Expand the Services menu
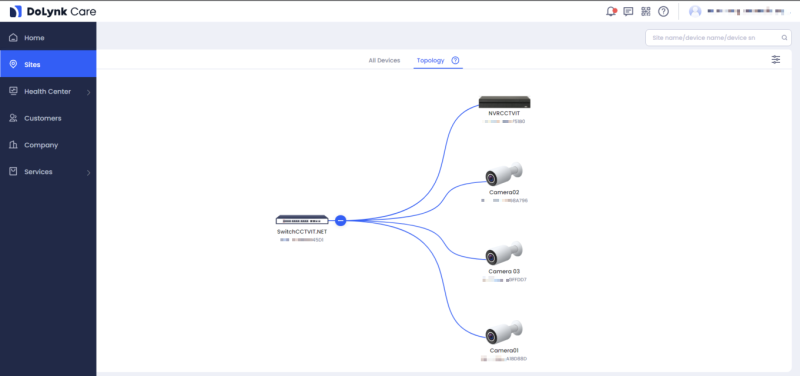The height and width of the screenshot is (376, 800). 48,172
